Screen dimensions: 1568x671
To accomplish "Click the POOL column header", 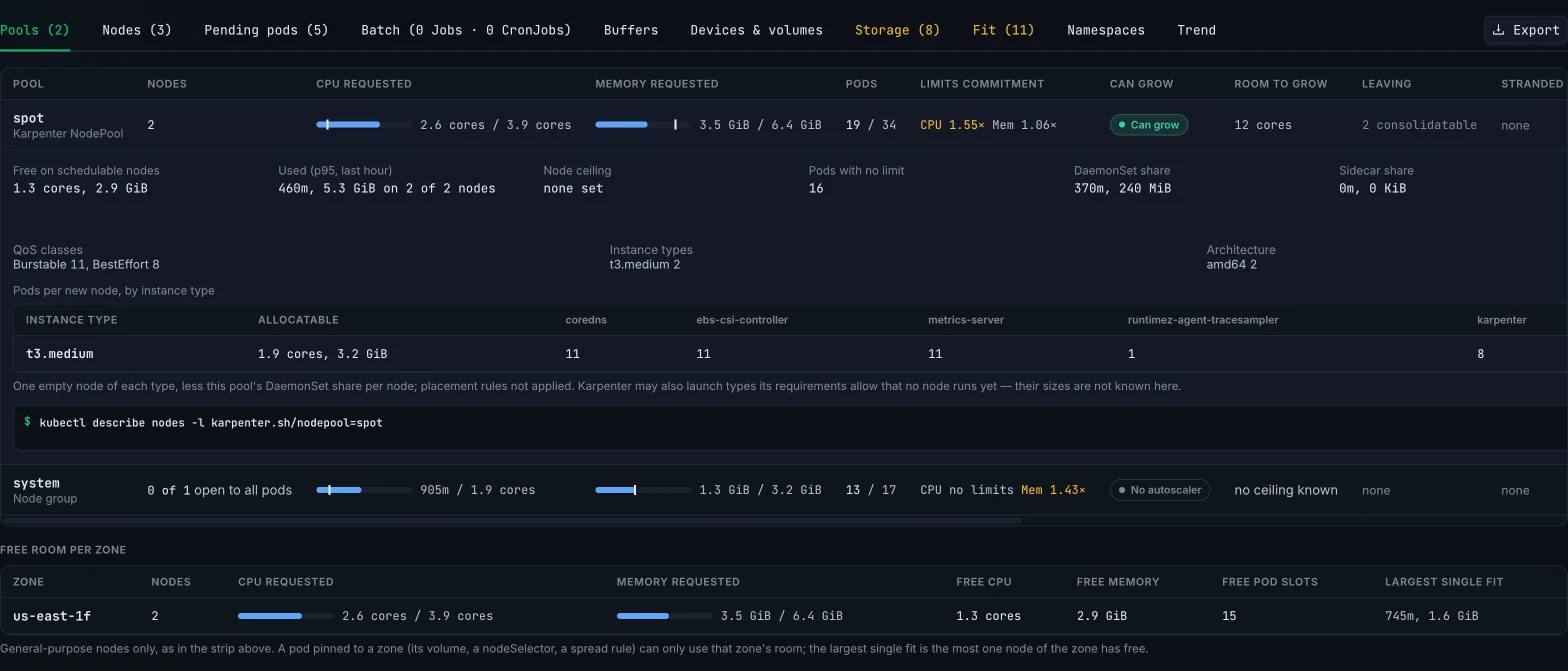I will (x=28, y=84).
